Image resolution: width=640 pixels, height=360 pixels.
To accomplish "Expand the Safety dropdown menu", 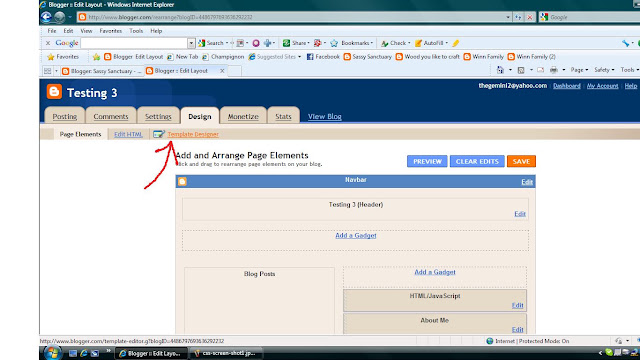I will click(604, 70).
